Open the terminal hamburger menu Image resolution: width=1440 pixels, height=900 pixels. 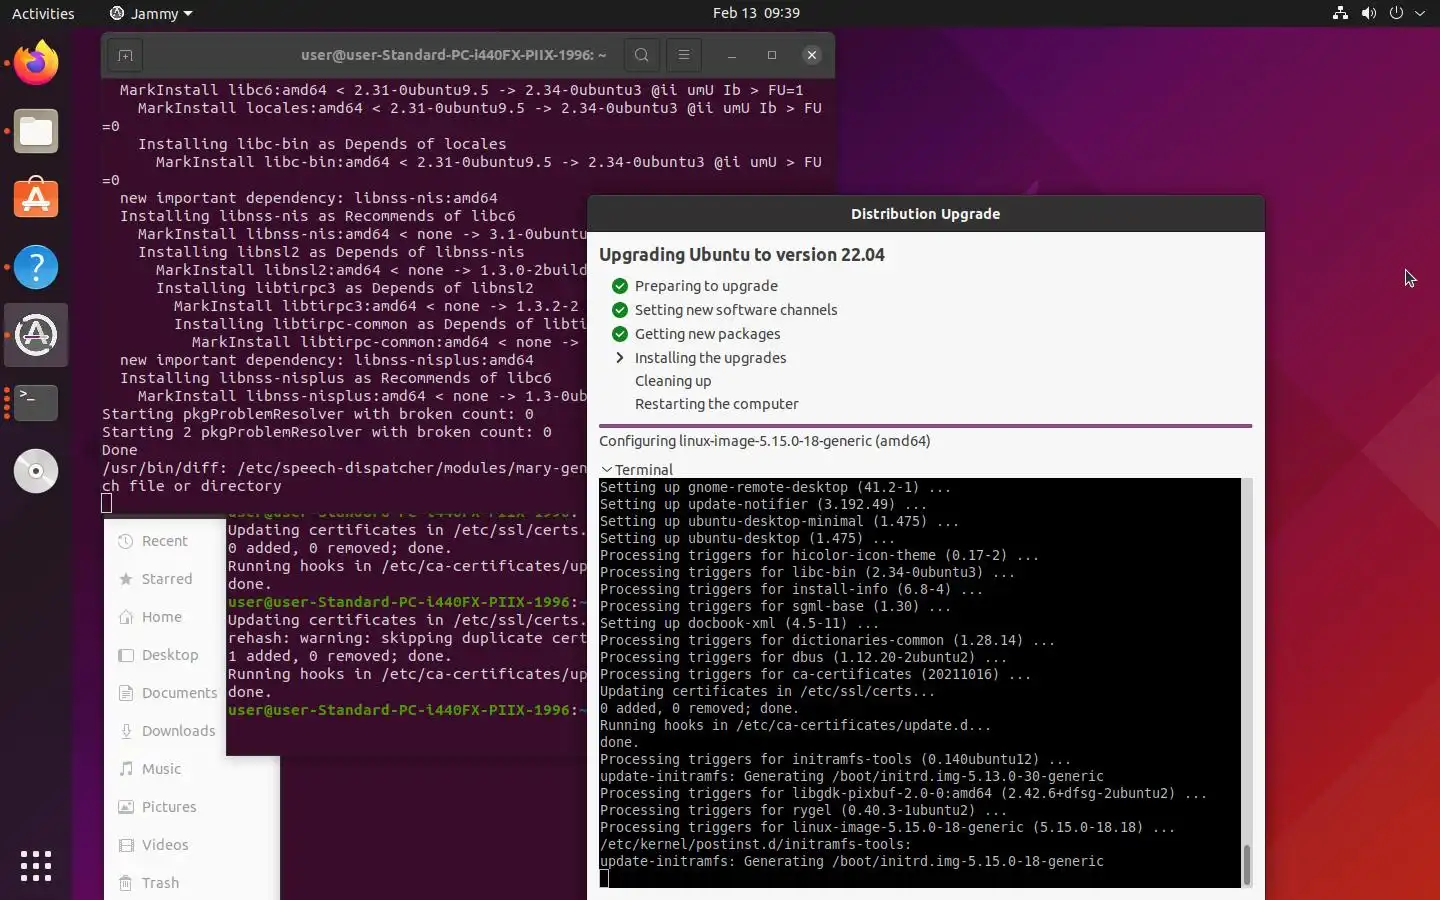click(684, 55)
